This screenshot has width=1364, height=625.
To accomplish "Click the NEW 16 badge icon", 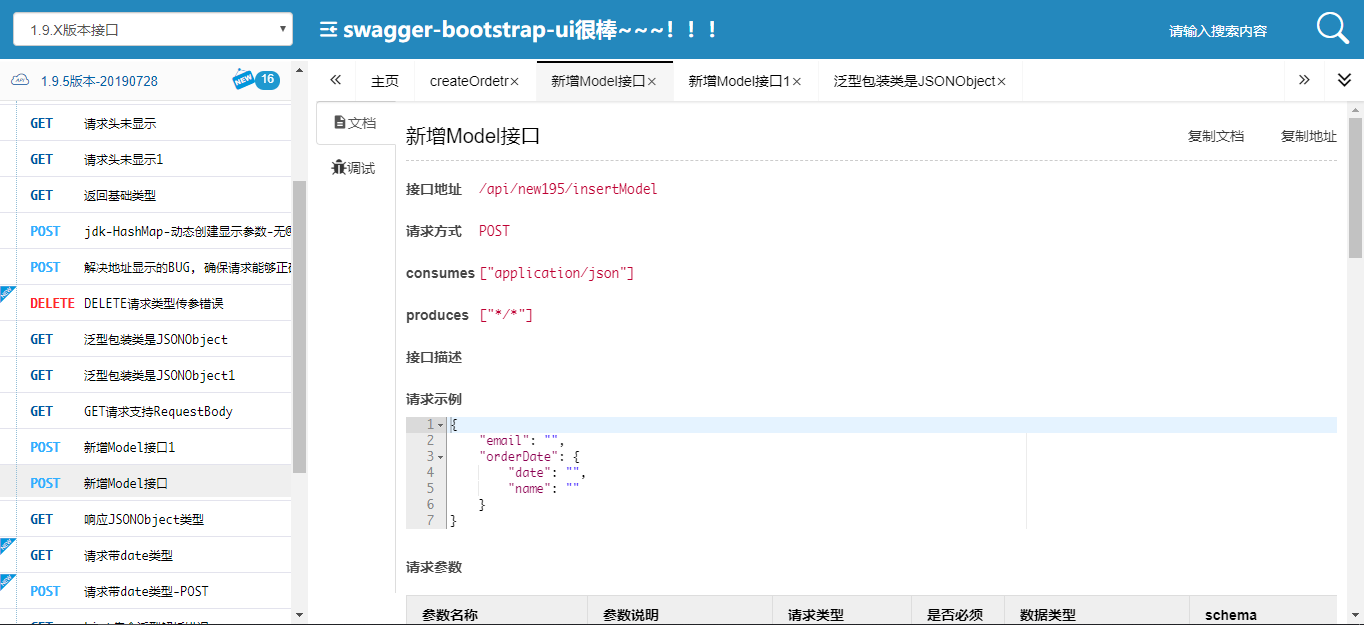I will pos(255,80).
